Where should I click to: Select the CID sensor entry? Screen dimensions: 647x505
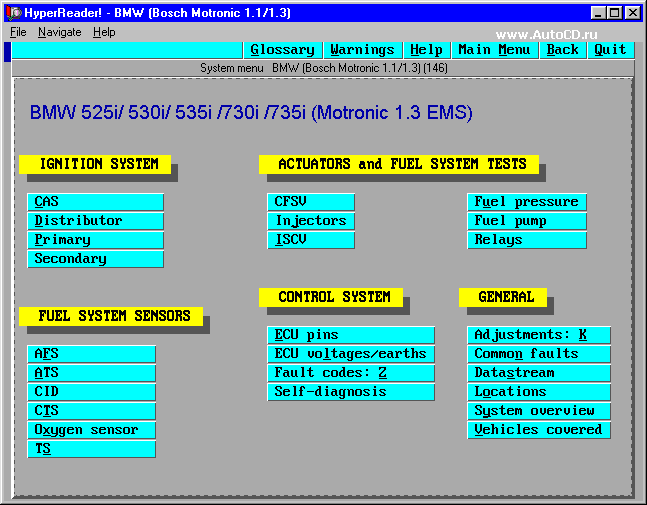click(x=92, y=392)
